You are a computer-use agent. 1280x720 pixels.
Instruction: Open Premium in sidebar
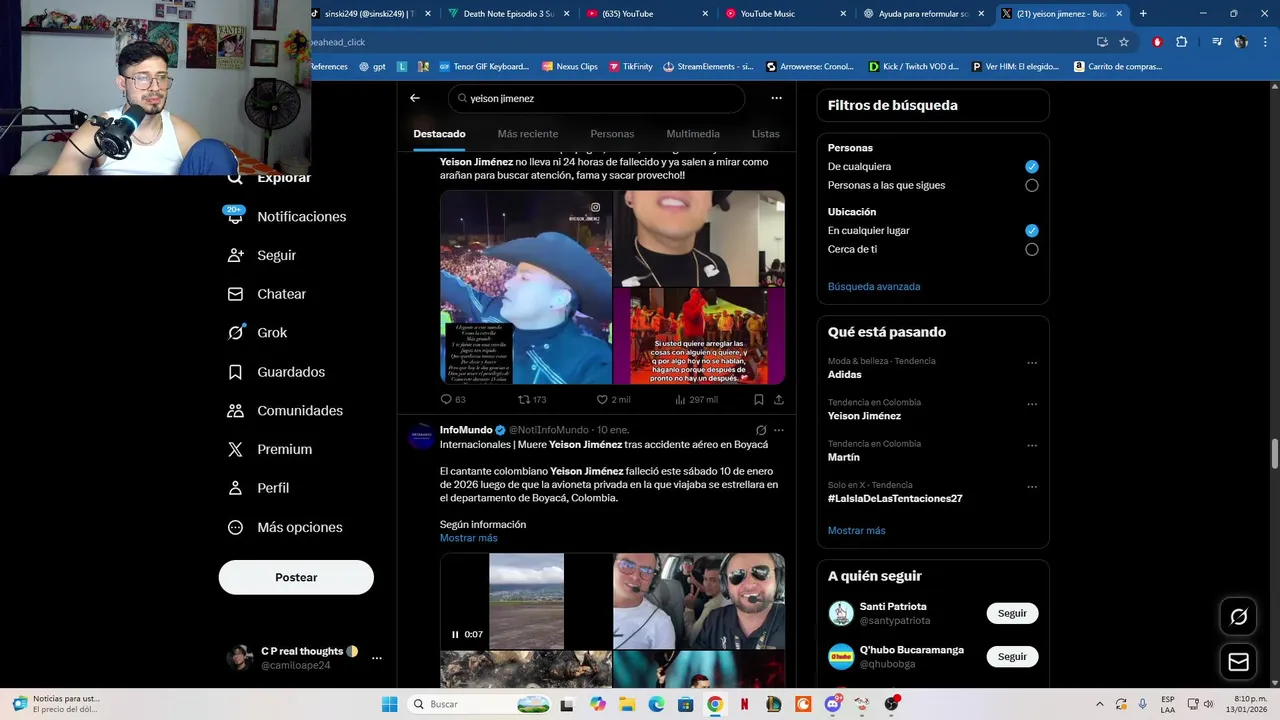270,450
